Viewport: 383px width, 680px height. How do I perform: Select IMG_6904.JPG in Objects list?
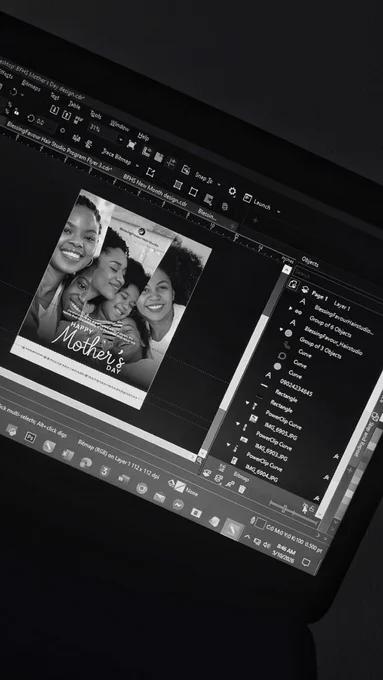click(262, 473)
